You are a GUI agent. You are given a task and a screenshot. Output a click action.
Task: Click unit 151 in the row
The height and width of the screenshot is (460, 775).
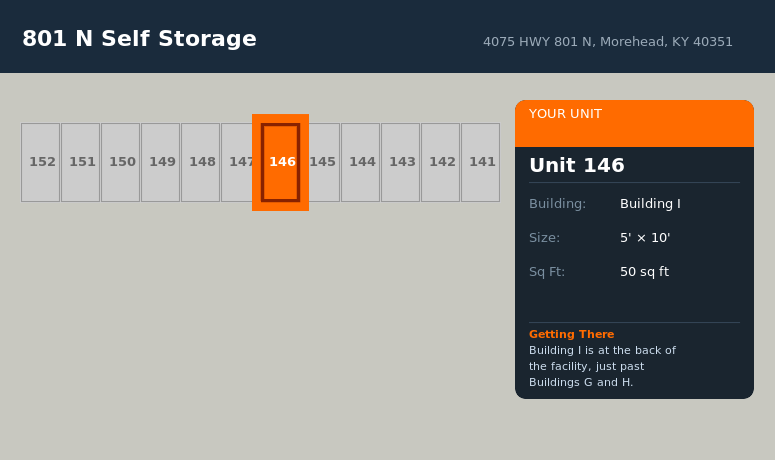pyautogui.click(x=81, y=162)
